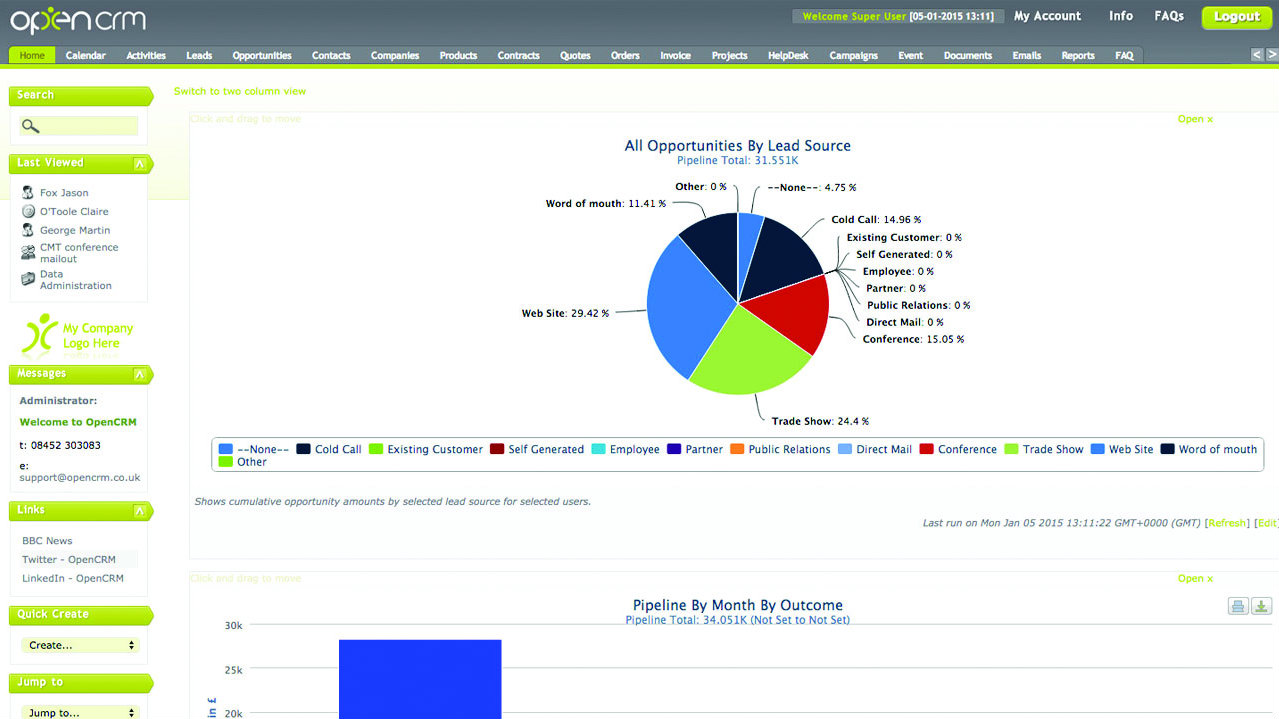Image resolution: width=1279 pixels, height=719 pixels.
Task: Click the campaign icon beside CMT conference mailout
Action: point(28,253)
